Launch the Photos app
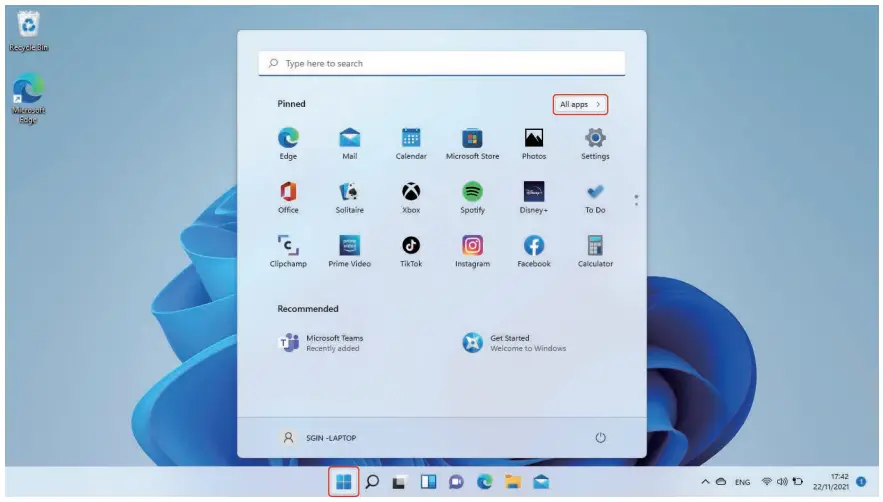 pos(533,144)
